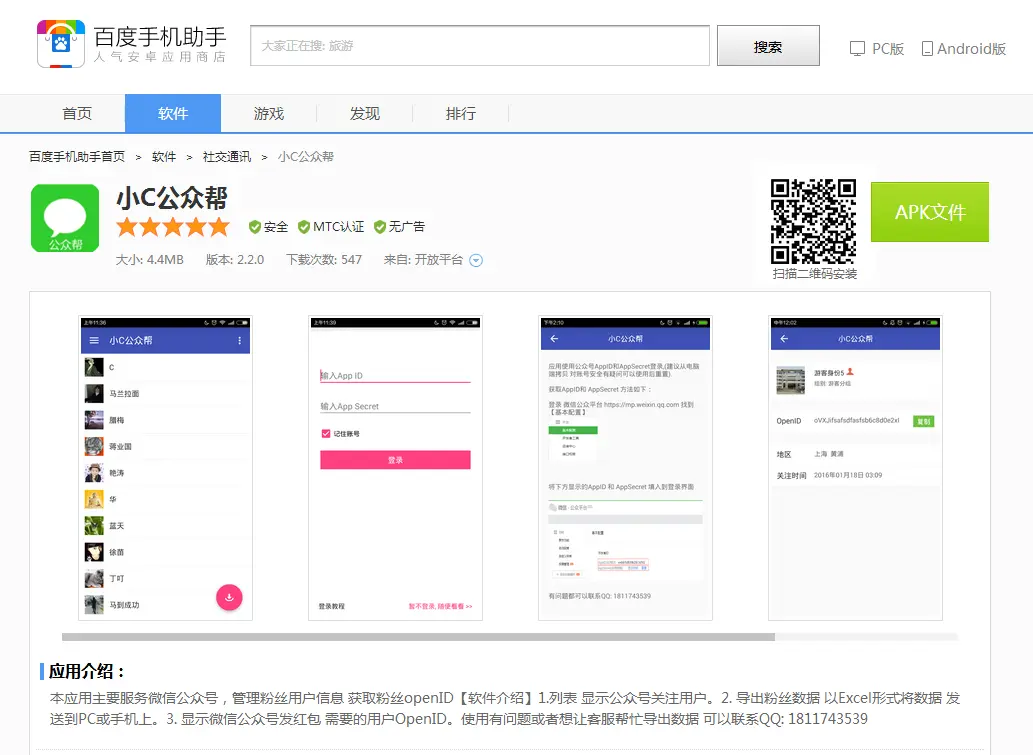Click the 安全 green shield badge
Viewport: 1033px width, 755px height.
[x=255, y=227]
